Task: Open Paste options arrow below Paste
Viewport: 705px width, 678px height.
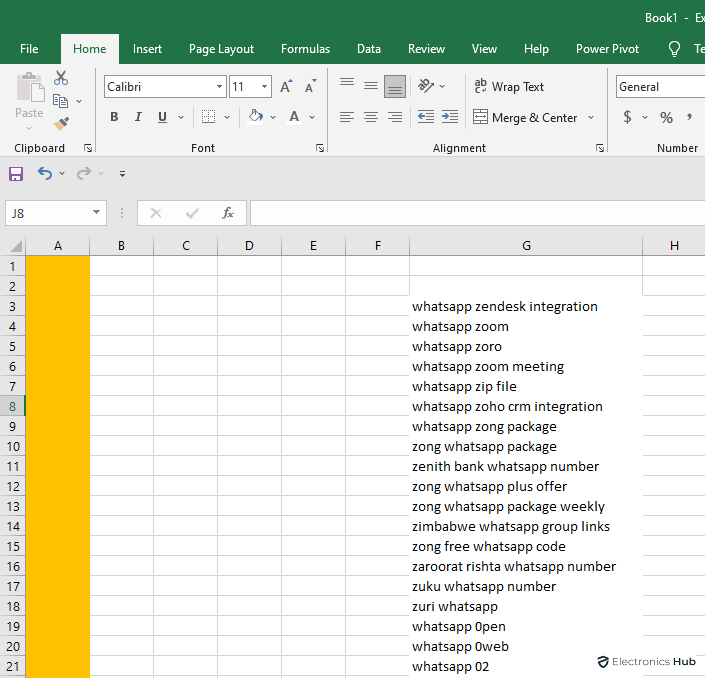Action: (x=29, y=128)
